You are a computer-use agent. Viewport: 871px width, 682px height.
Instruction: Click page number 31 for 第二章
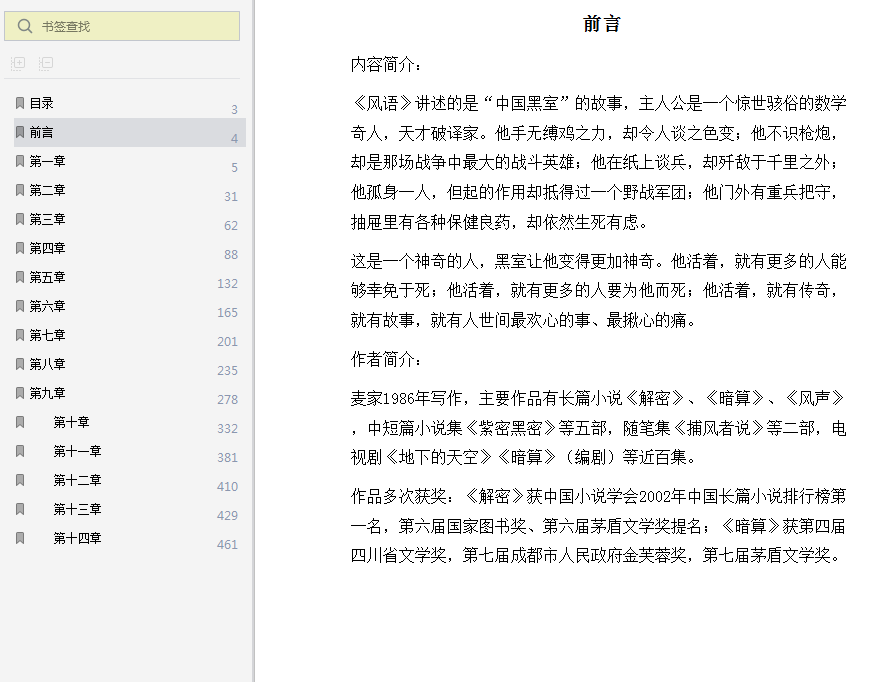point(231,197)
